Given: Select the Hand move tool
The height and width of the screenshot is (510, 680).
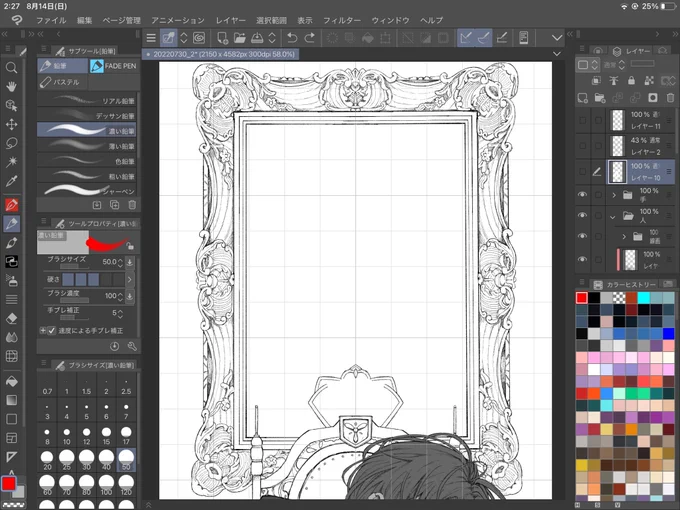Looking at the screenshot, I should click(11, 86).
